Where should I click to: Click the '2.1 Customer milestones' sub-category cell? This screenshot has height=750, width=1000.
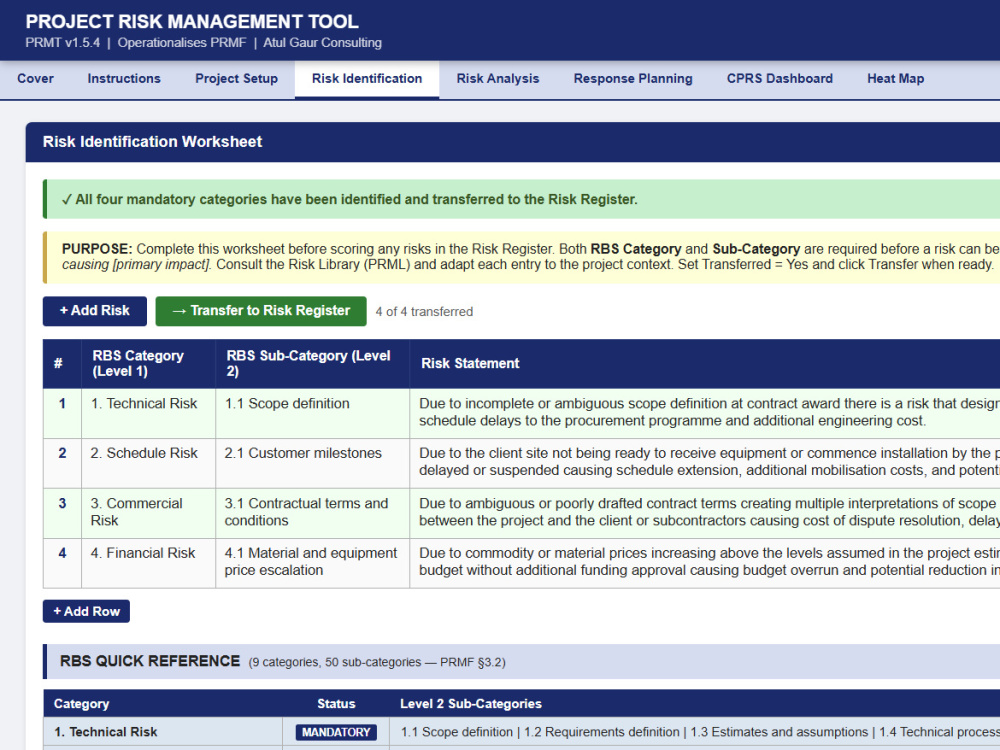tap(312, 463)
